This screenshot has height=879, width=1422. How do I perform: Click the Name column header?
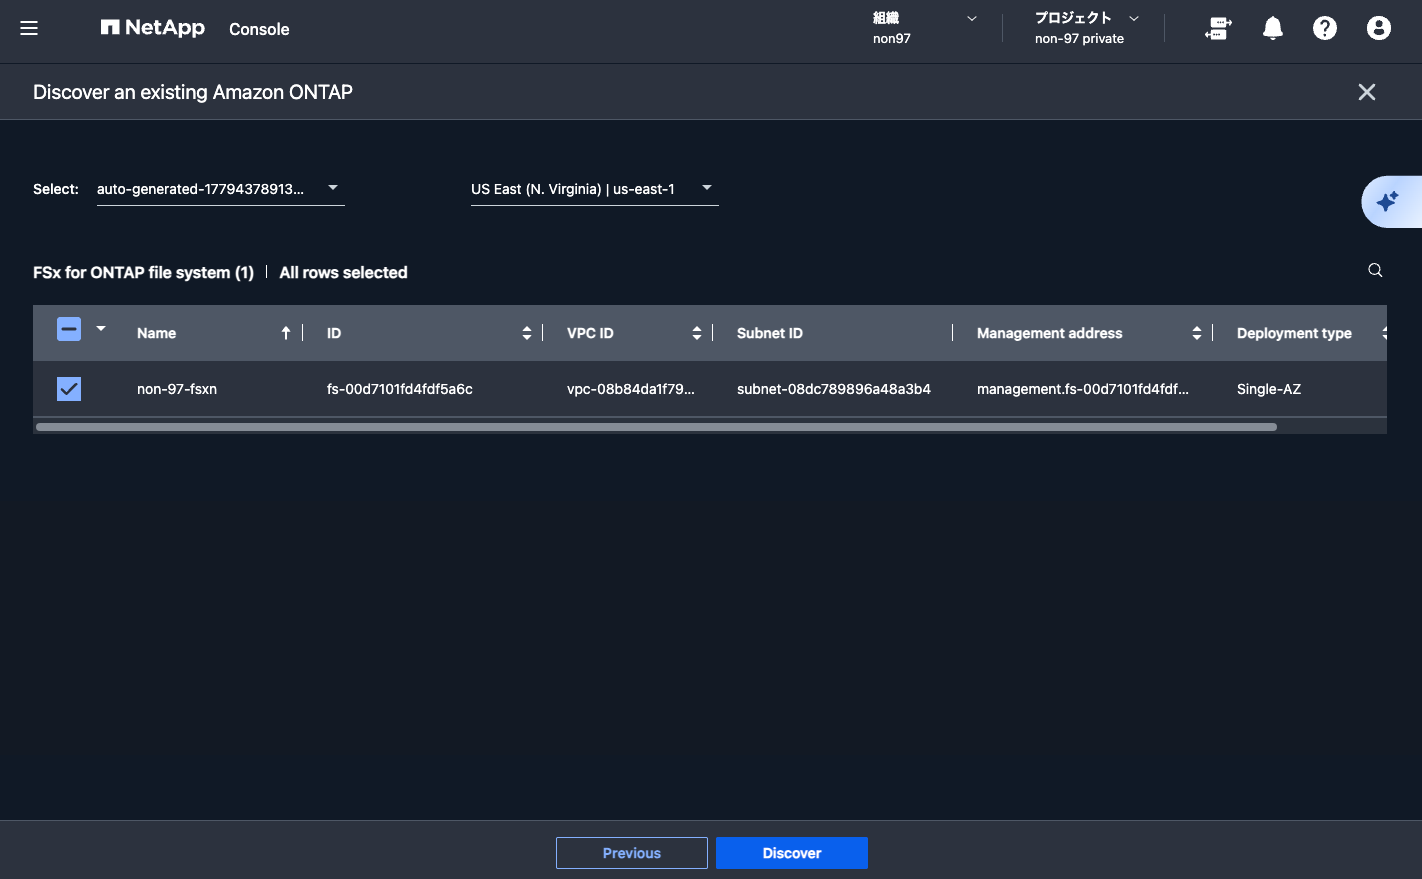tap(156, 333)
